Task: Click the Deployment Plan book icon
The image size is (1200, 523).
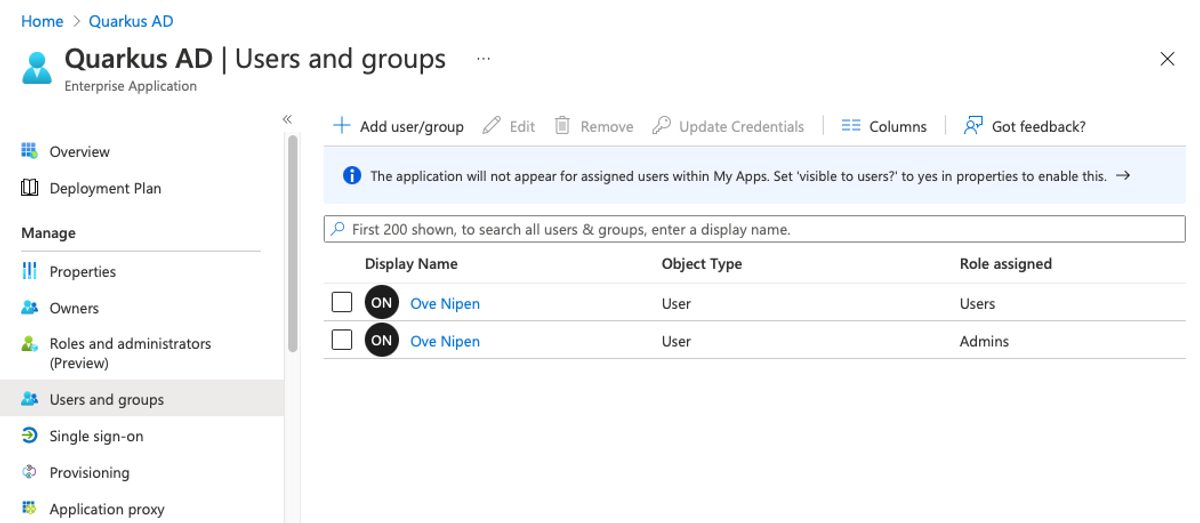Action: pos(30,188)
